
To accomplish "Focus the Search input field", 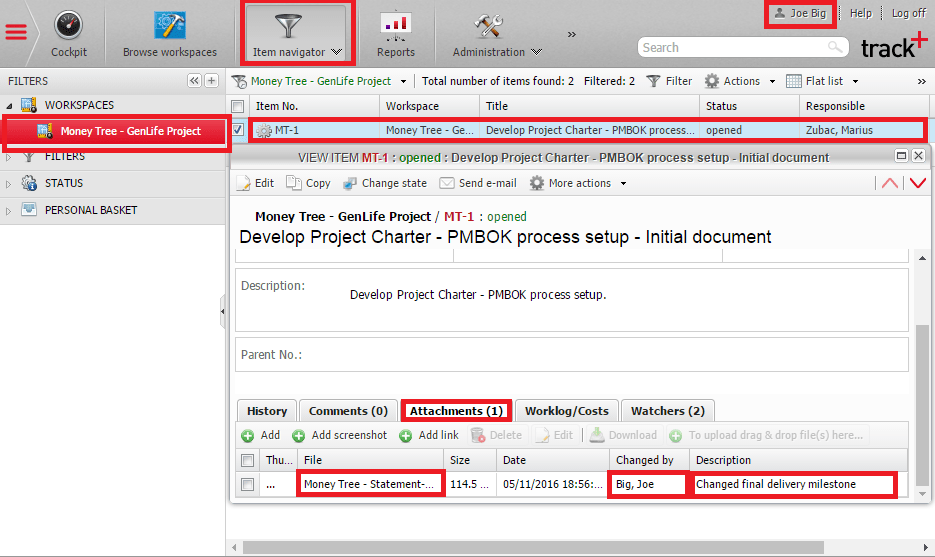I will [x=733, y=47].
